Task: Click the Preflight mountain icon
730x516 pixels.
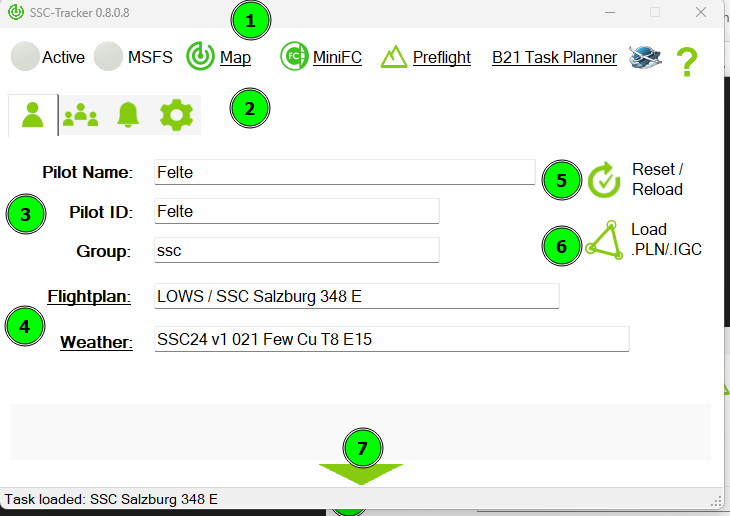Action: point(394,57)
